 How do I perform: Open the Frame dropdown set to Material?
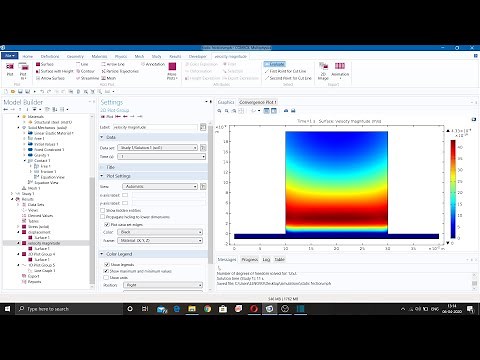pyautogui.click(x=160, y=240)
